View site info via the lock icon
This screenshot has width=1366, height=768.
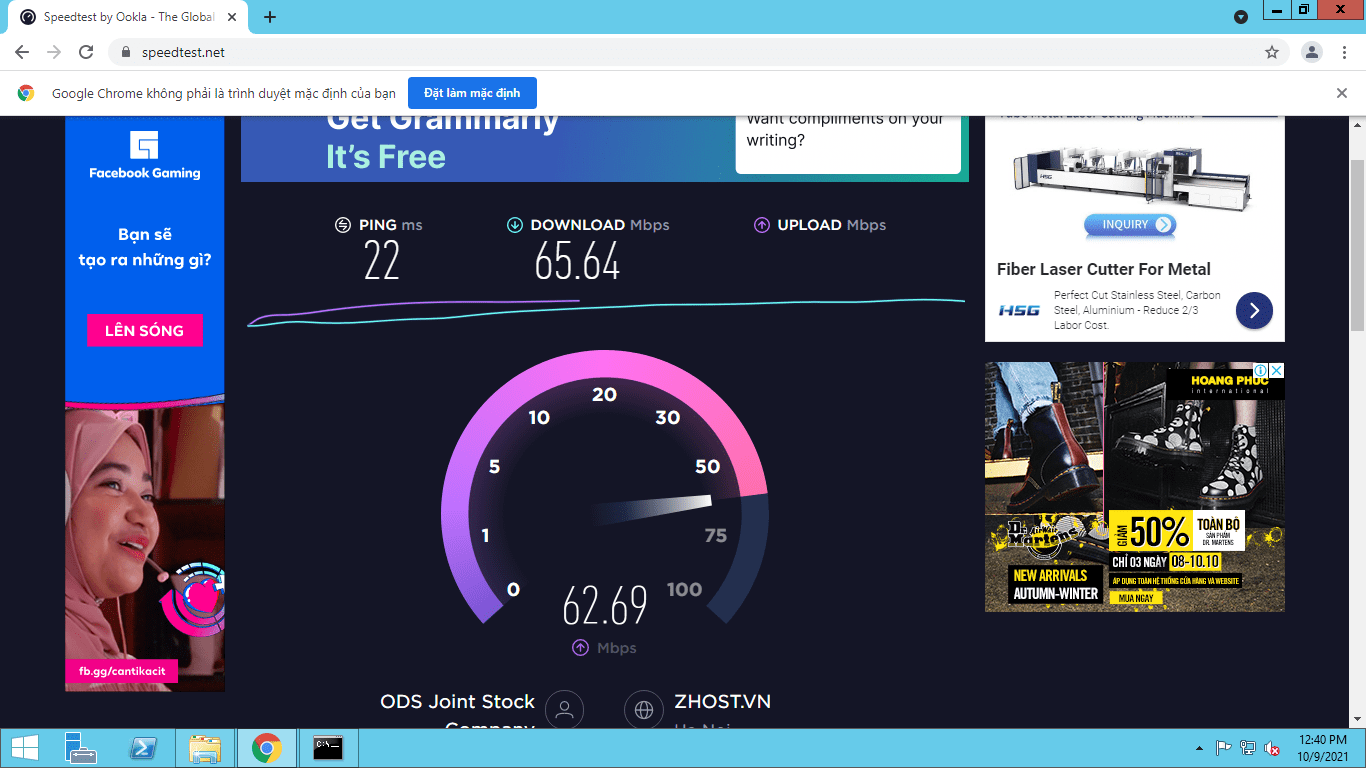[126, 52]
